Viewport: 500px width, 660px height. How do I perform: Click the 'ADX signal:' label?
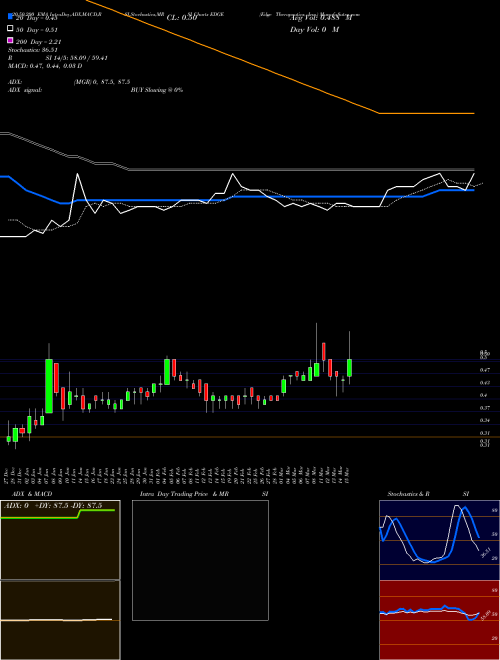point(24,90)
